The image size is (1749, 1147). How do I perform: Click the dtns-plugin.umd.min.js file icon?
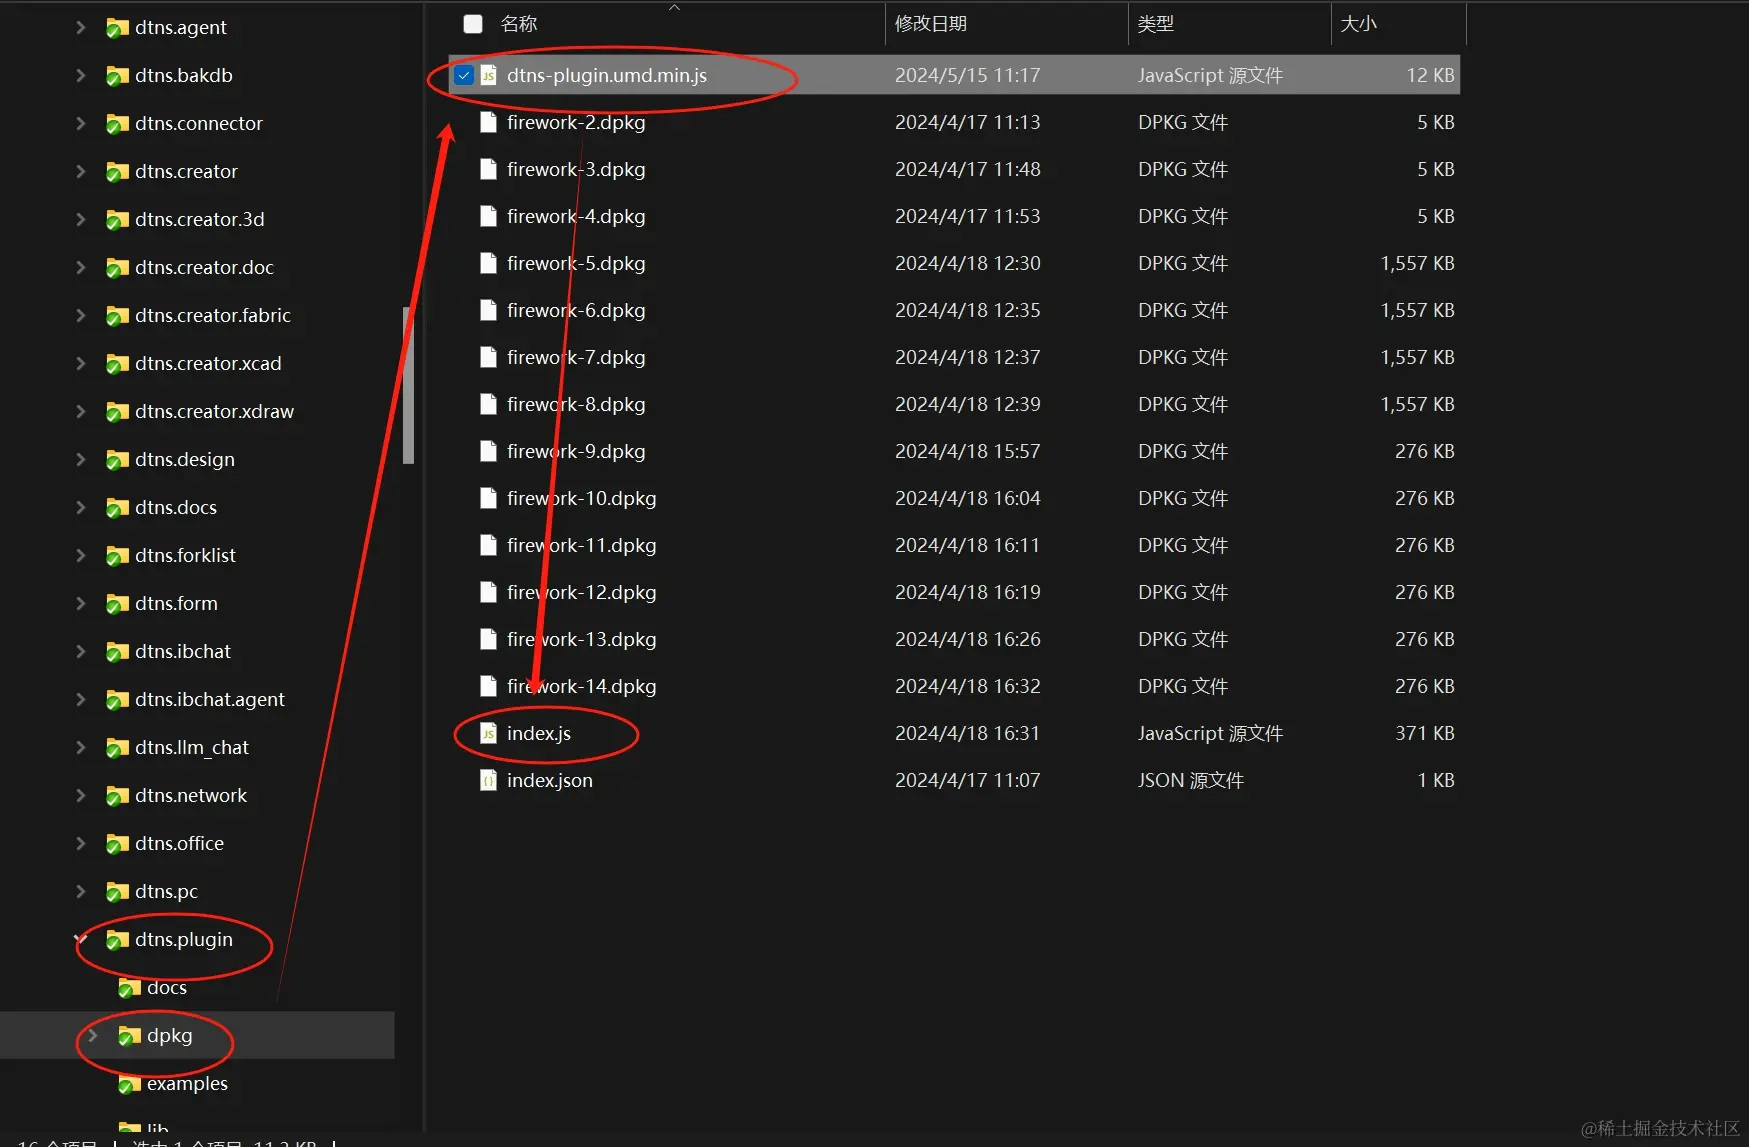489,75
